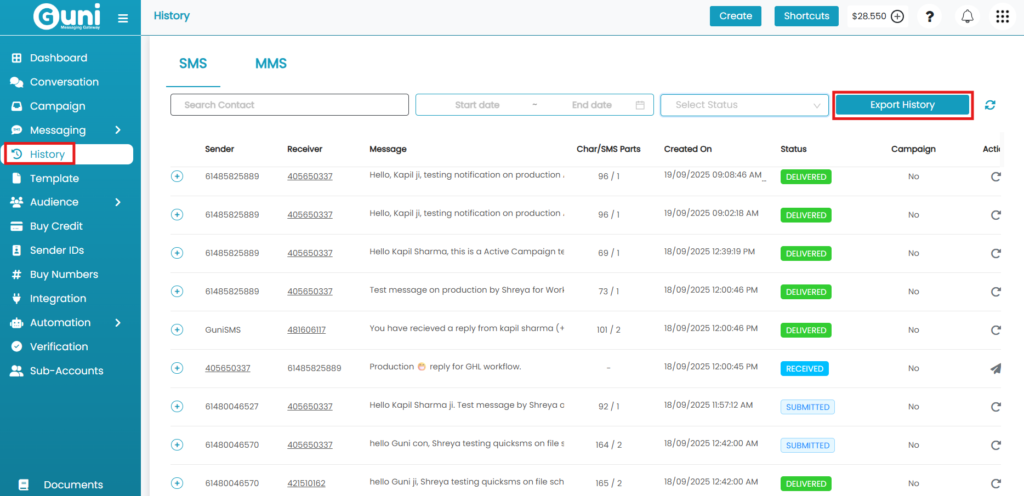Image resolution: width=1024 pixels, height=496 pixels.
Task: Click the Export History button
Action: pos(902,105)
